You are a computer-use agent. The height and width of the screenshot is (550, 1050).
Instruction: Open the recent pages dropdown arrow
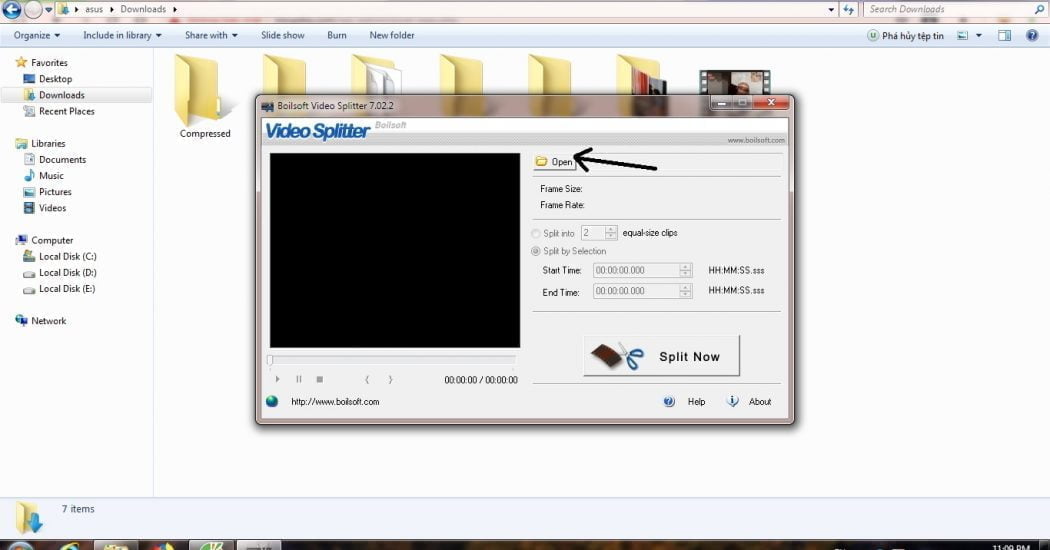48,9
